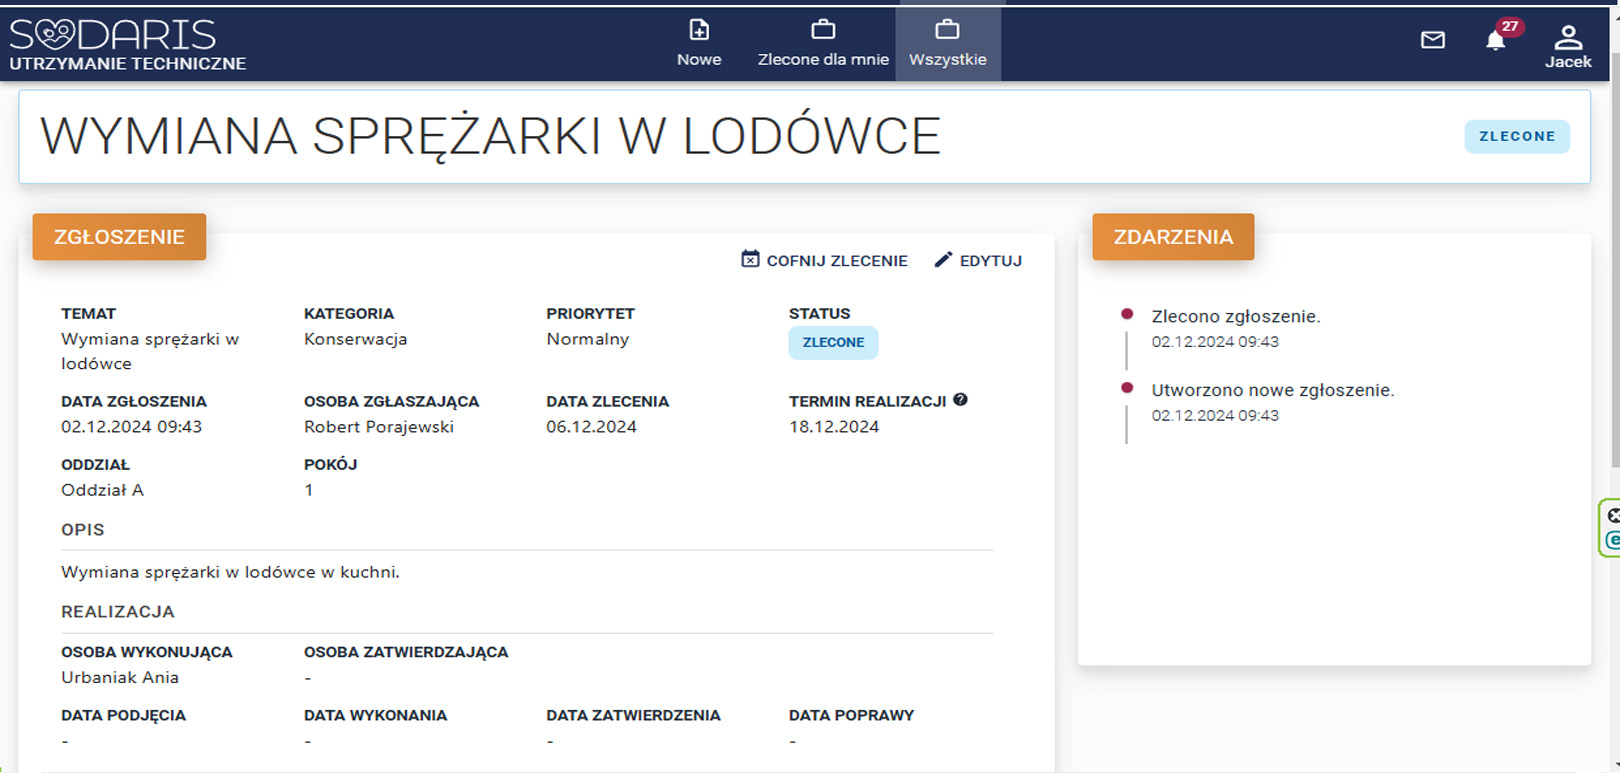Click the Cofnij zlecenie button
The height and width of the screenshot is (773, 1620).
coord(825,260)
